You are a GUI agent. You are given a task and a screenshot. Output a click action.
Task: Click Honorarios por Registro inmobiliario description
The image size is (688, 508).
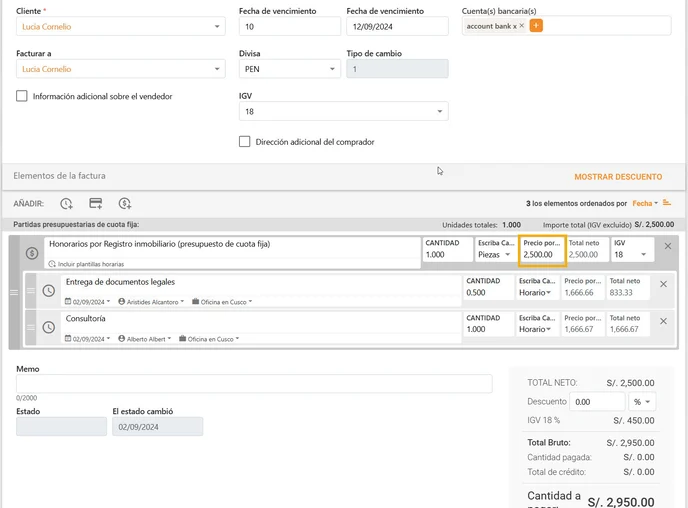232,244
